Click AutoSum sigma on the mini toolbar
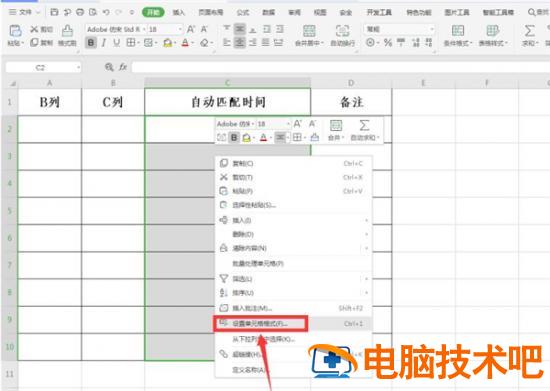Viewport: 550px width, 391px height. coord(364,125)
